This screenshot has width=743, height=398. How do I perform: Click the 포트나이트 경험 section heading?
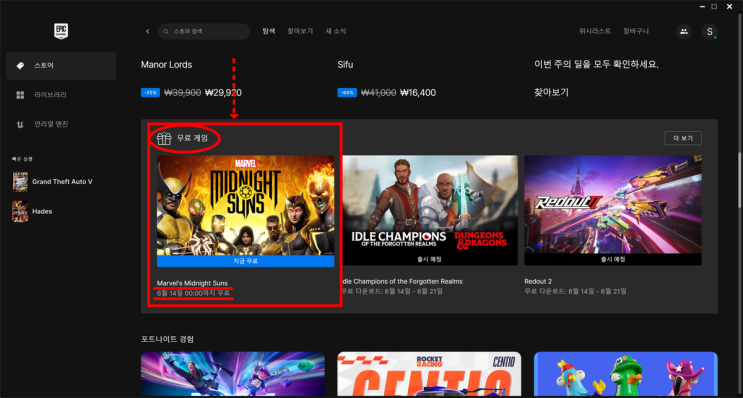point(167,339)
